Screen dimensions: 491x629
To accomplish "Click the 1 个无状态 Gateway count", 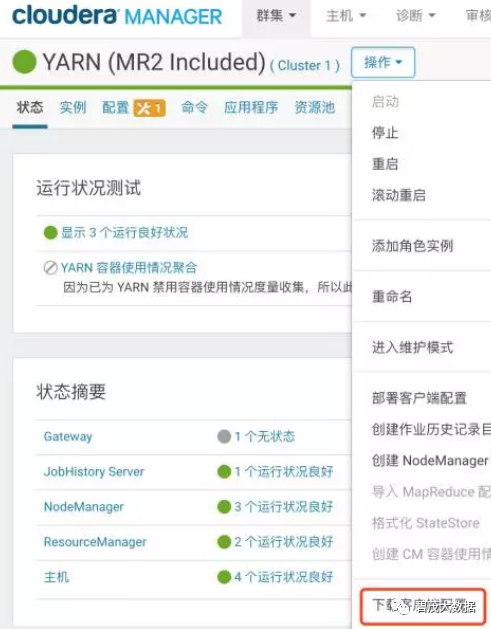I will tap(264, 436).
